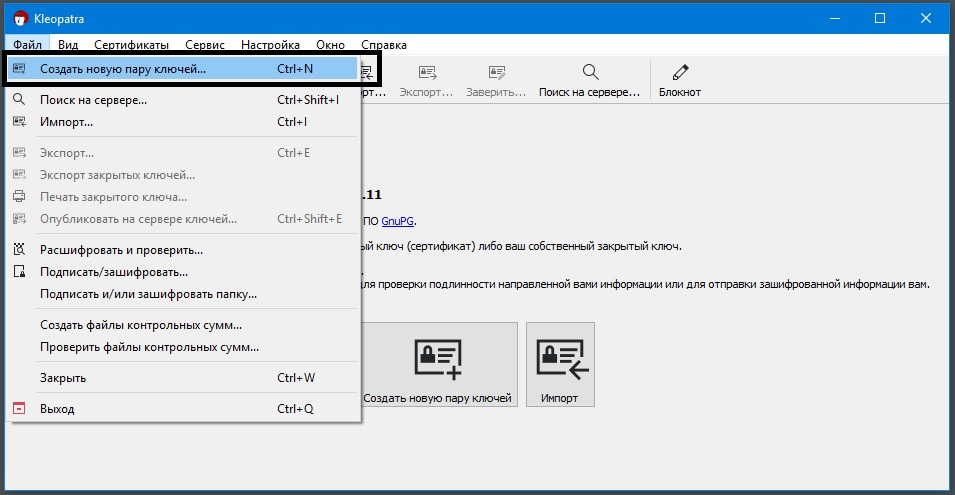The image size is (955, 495).
Task: Click the lock icon beside Подписать/зашифровать
Action: pyautogui.click(x=19, y=272)
